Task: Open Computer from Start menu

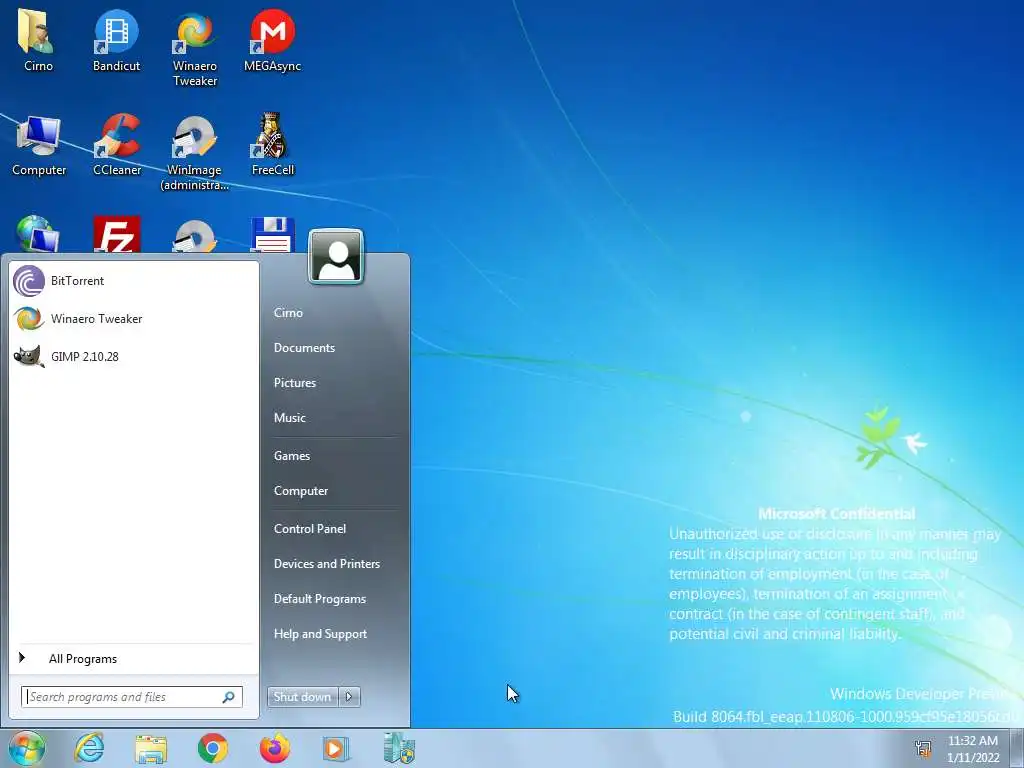Action: coord(300,491)
